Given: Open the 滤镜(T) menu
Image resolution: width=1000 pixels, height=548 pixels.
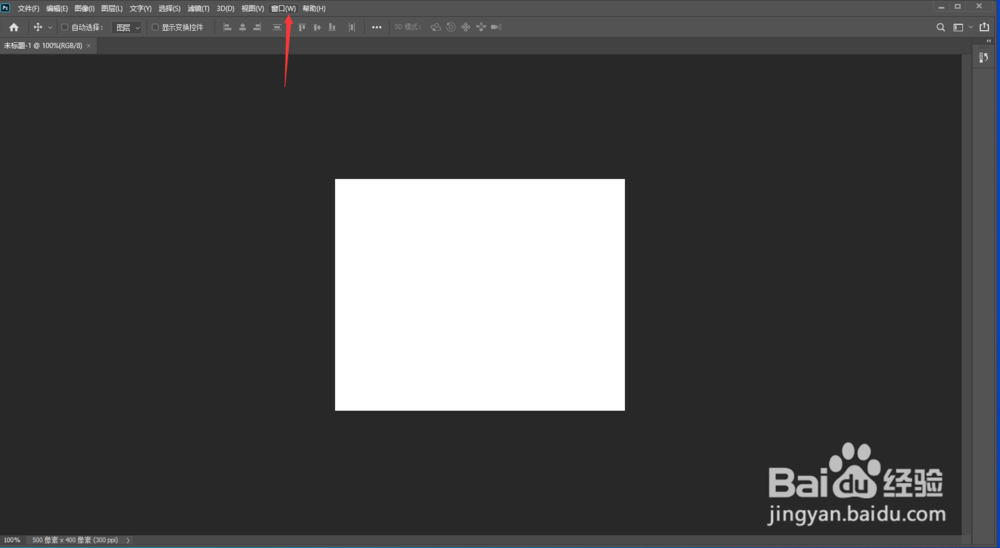Looking at the screenshot, I should point(198,9).
